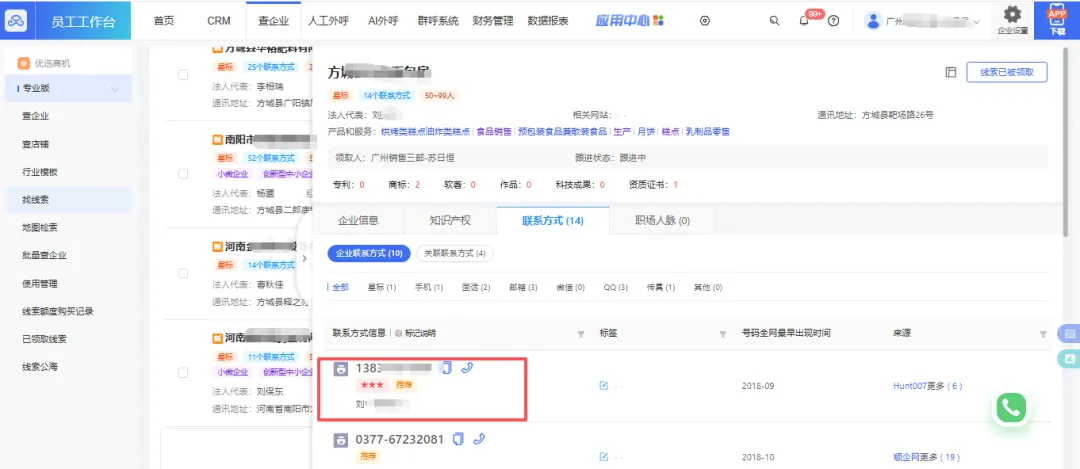Open 群呼系统 in the top navigation
Image resolution: width=1080 pixels, height=469 pixels.
tap(438, 21)
